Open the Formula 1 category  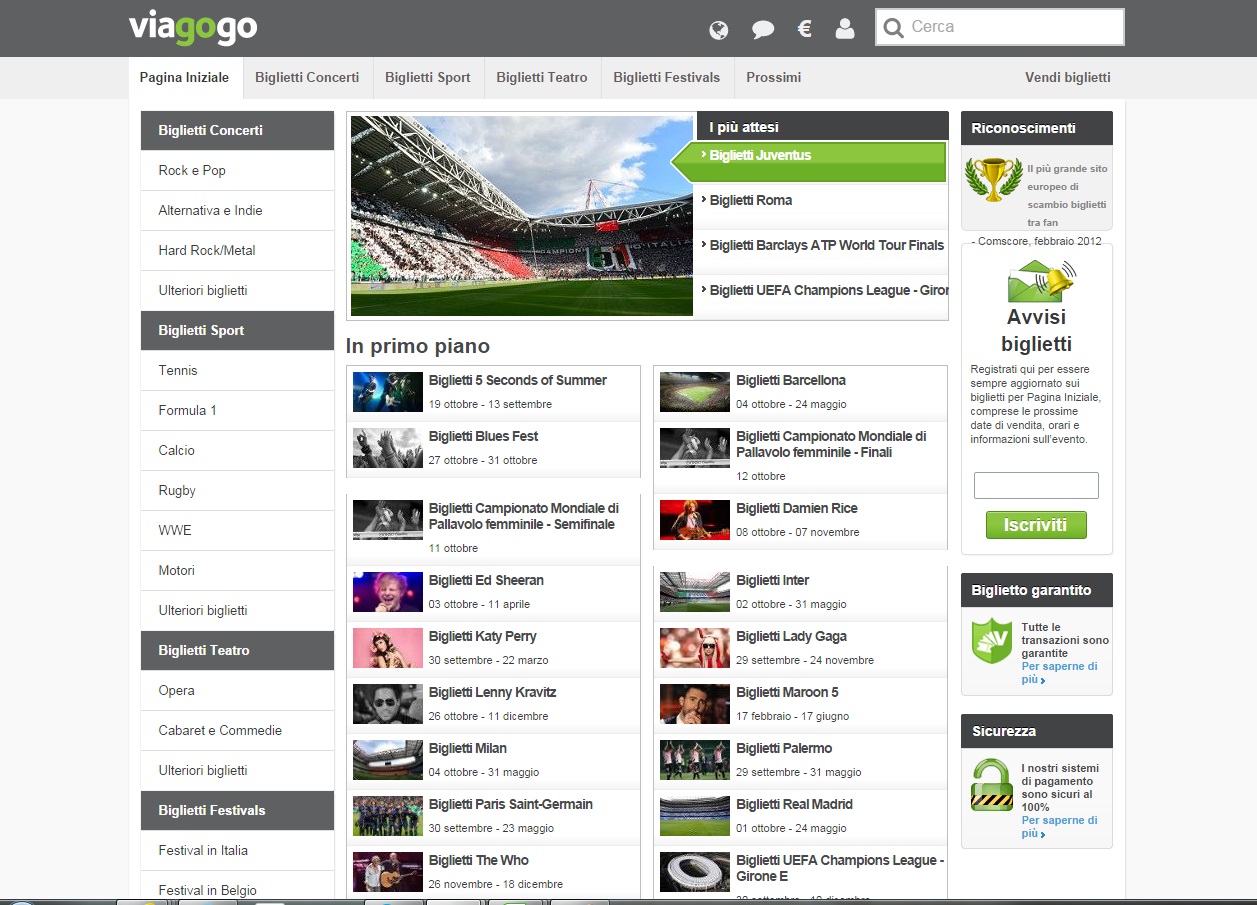click(238, 410)
